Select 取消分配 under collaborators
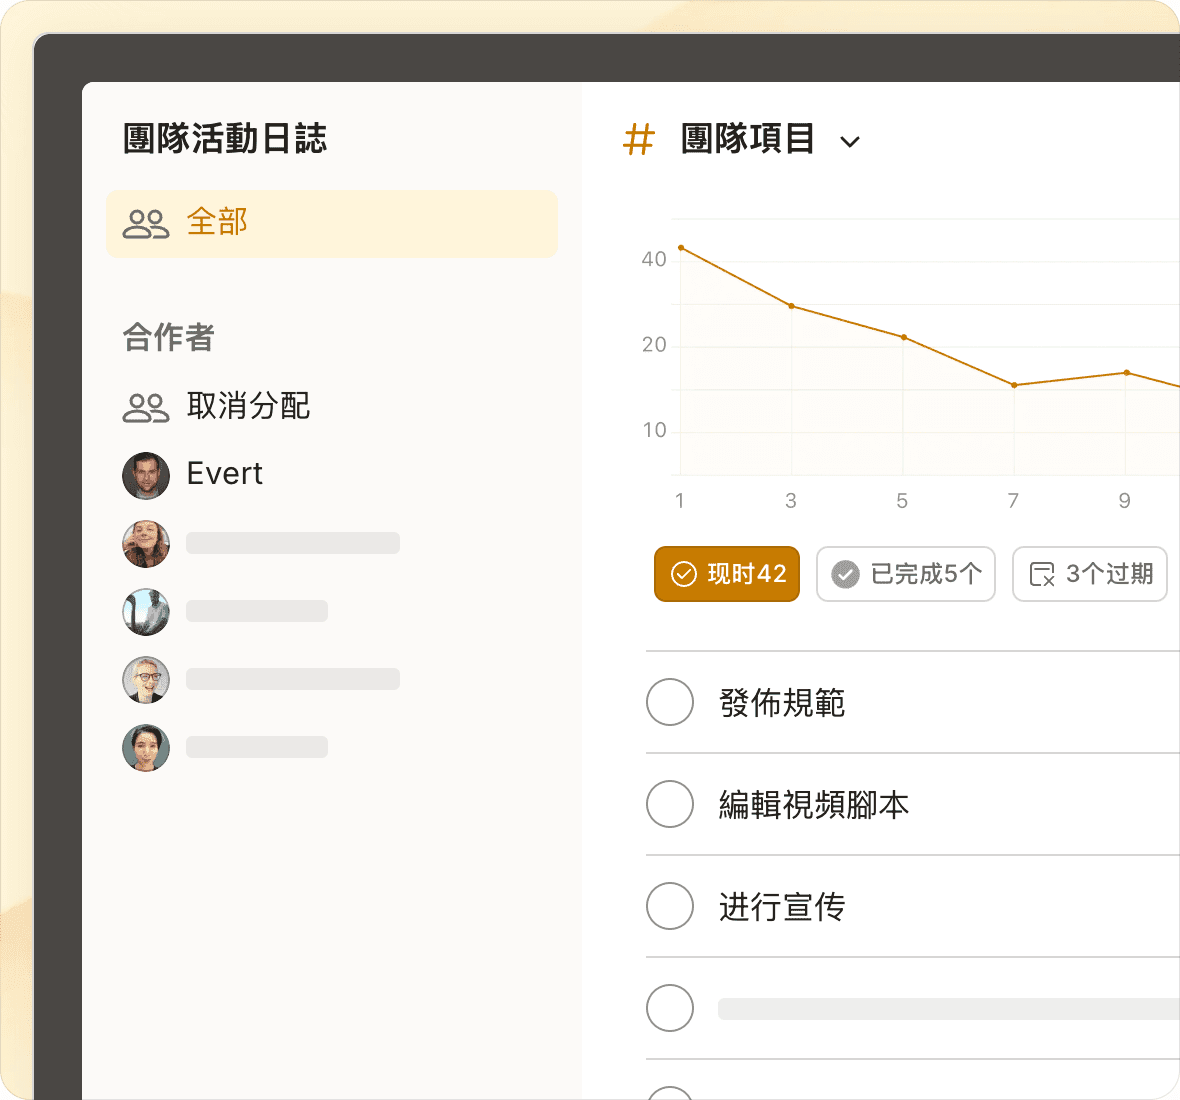 [248, 406]
